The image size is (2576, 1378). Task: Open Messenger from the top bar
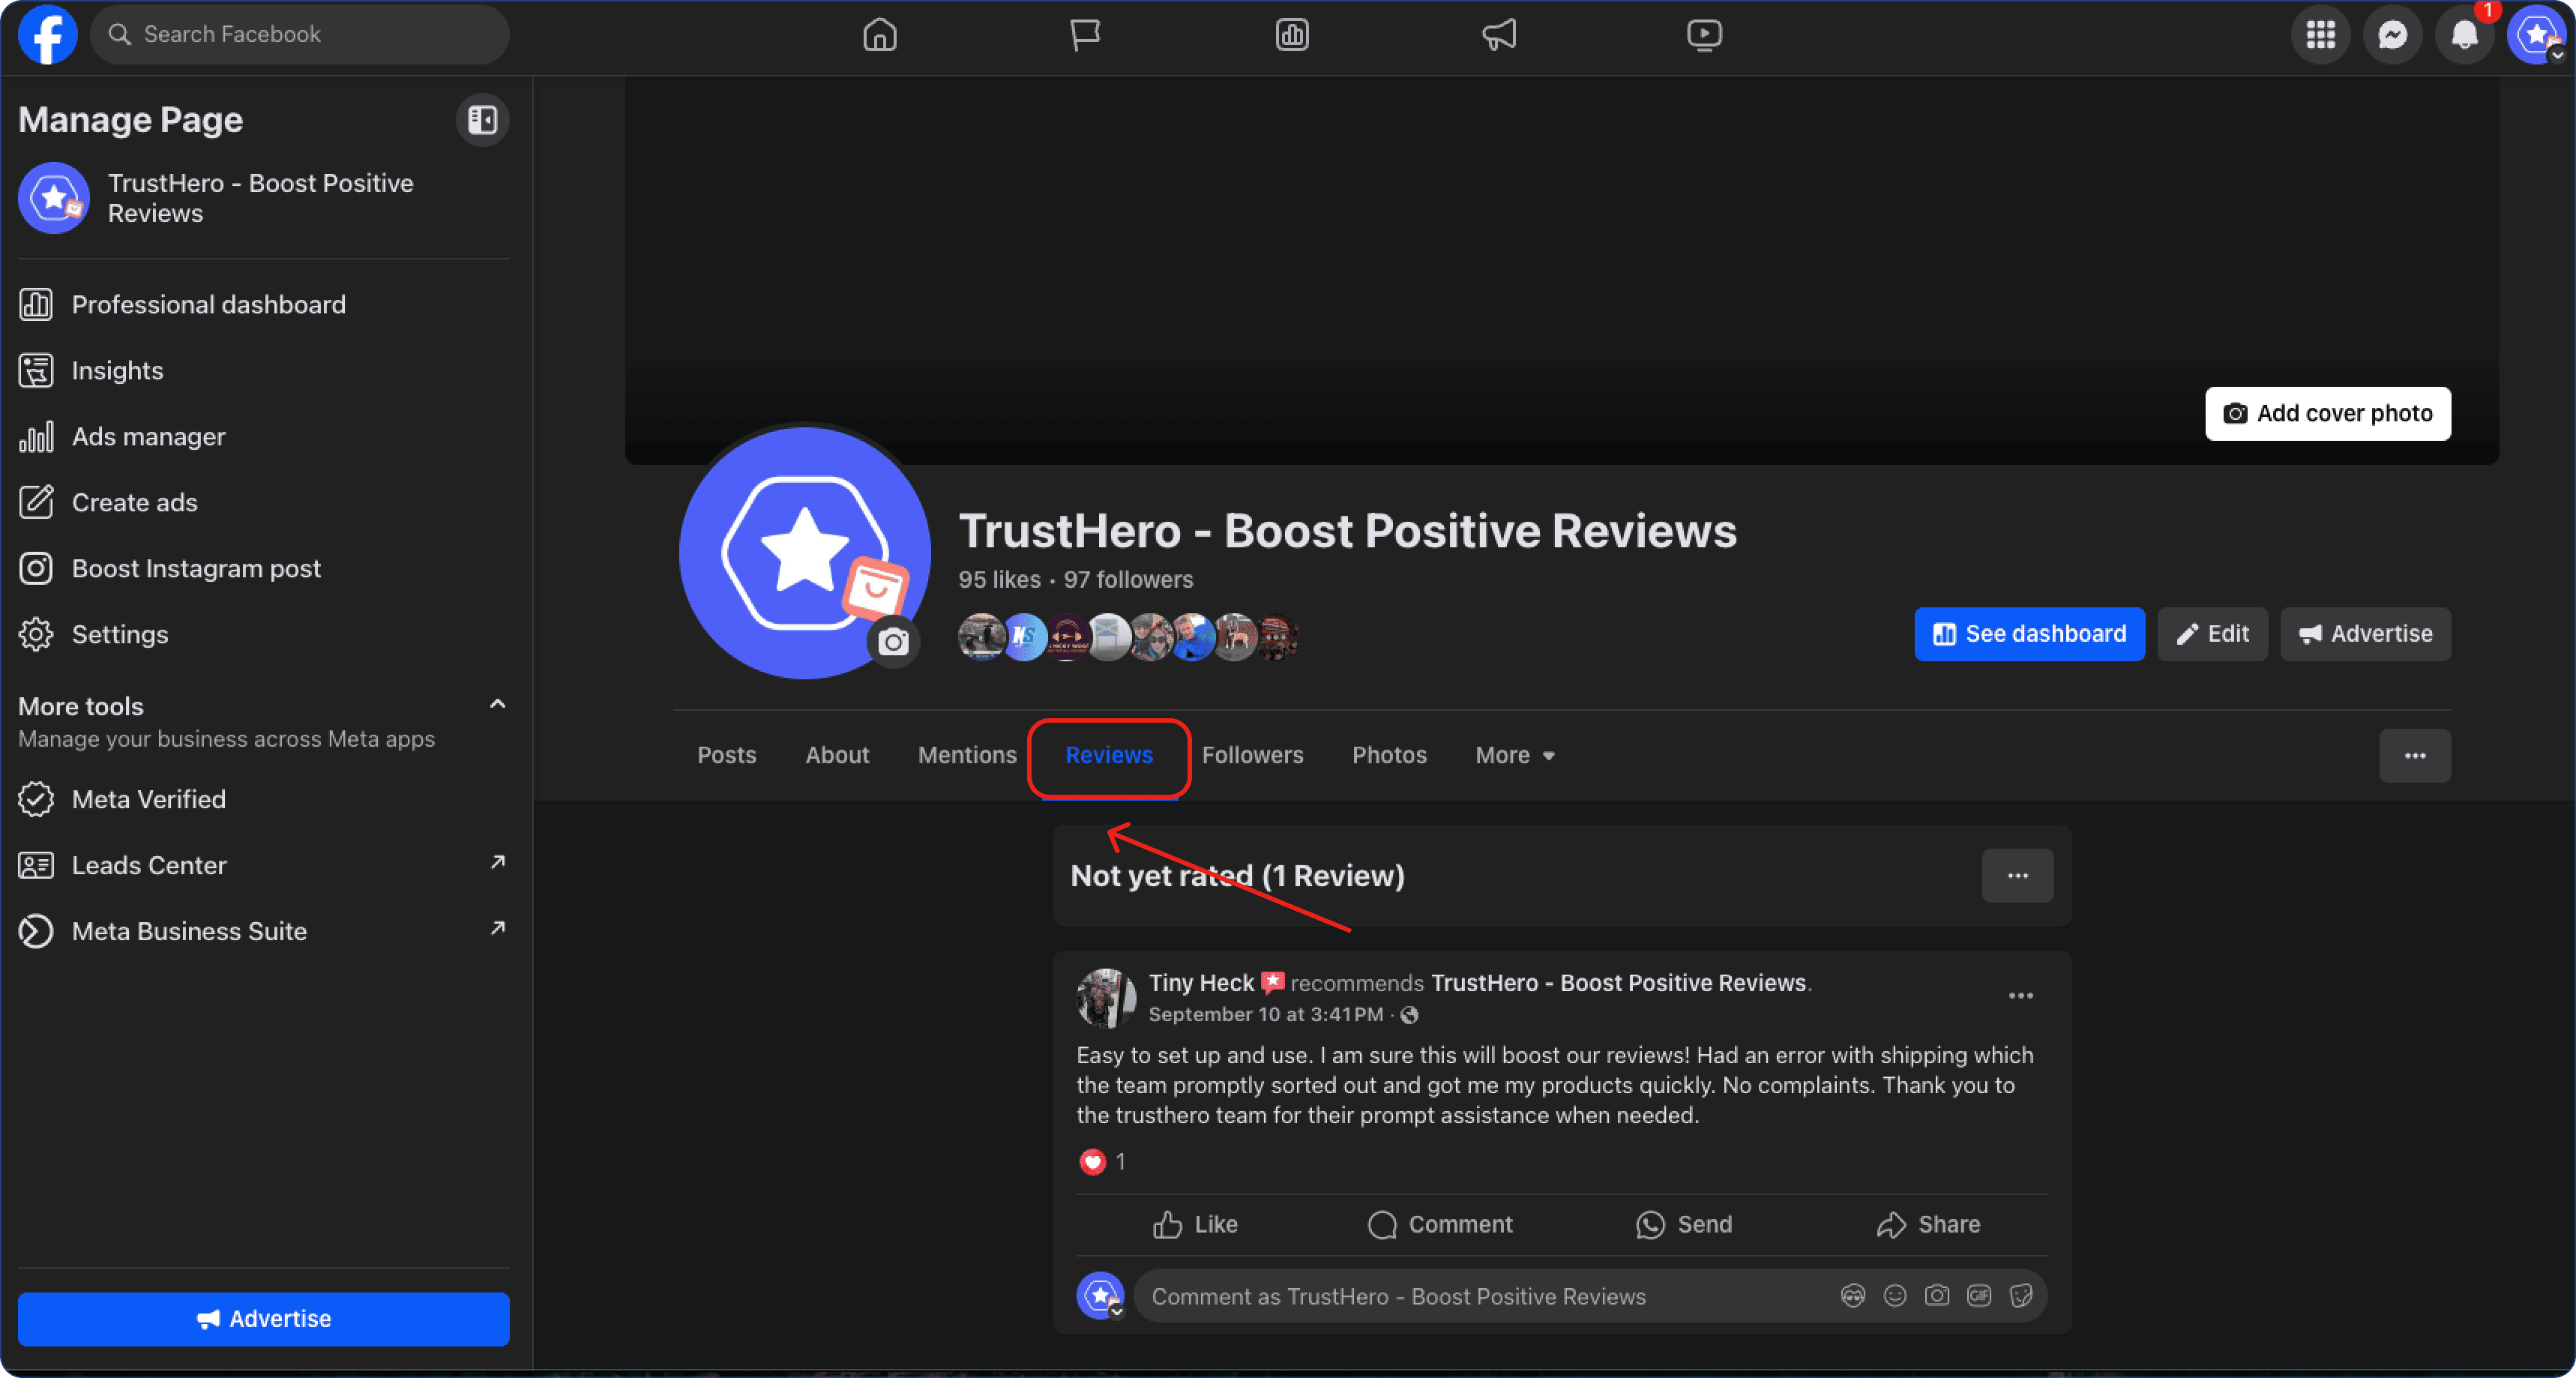pyautogui.click(x=2392, y=35)
